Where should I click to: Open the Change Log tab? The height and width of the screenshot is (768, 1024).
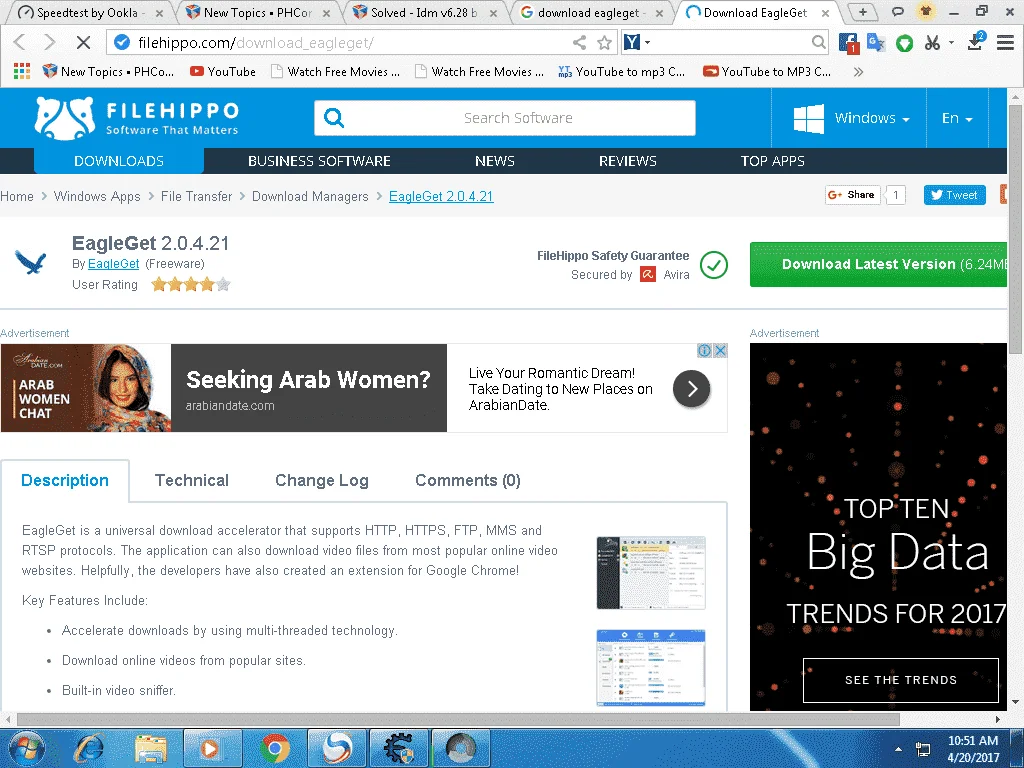tap(322, 481)
